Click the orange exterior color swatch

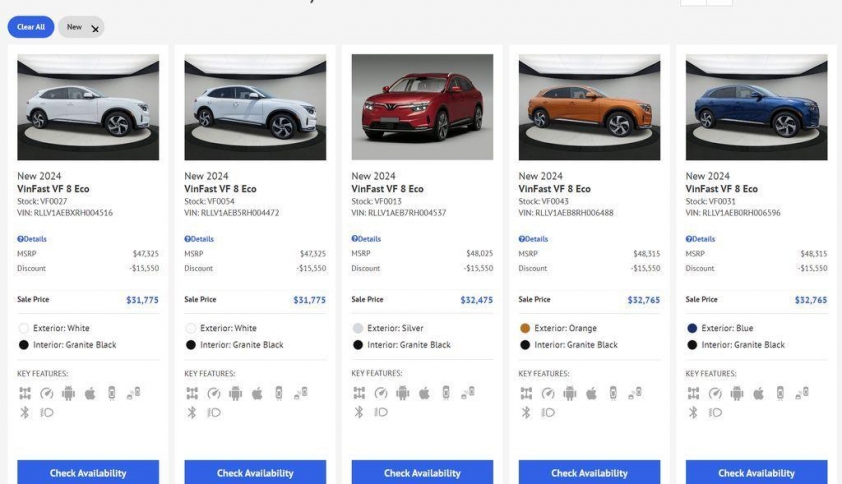click(x=525, y=328)
